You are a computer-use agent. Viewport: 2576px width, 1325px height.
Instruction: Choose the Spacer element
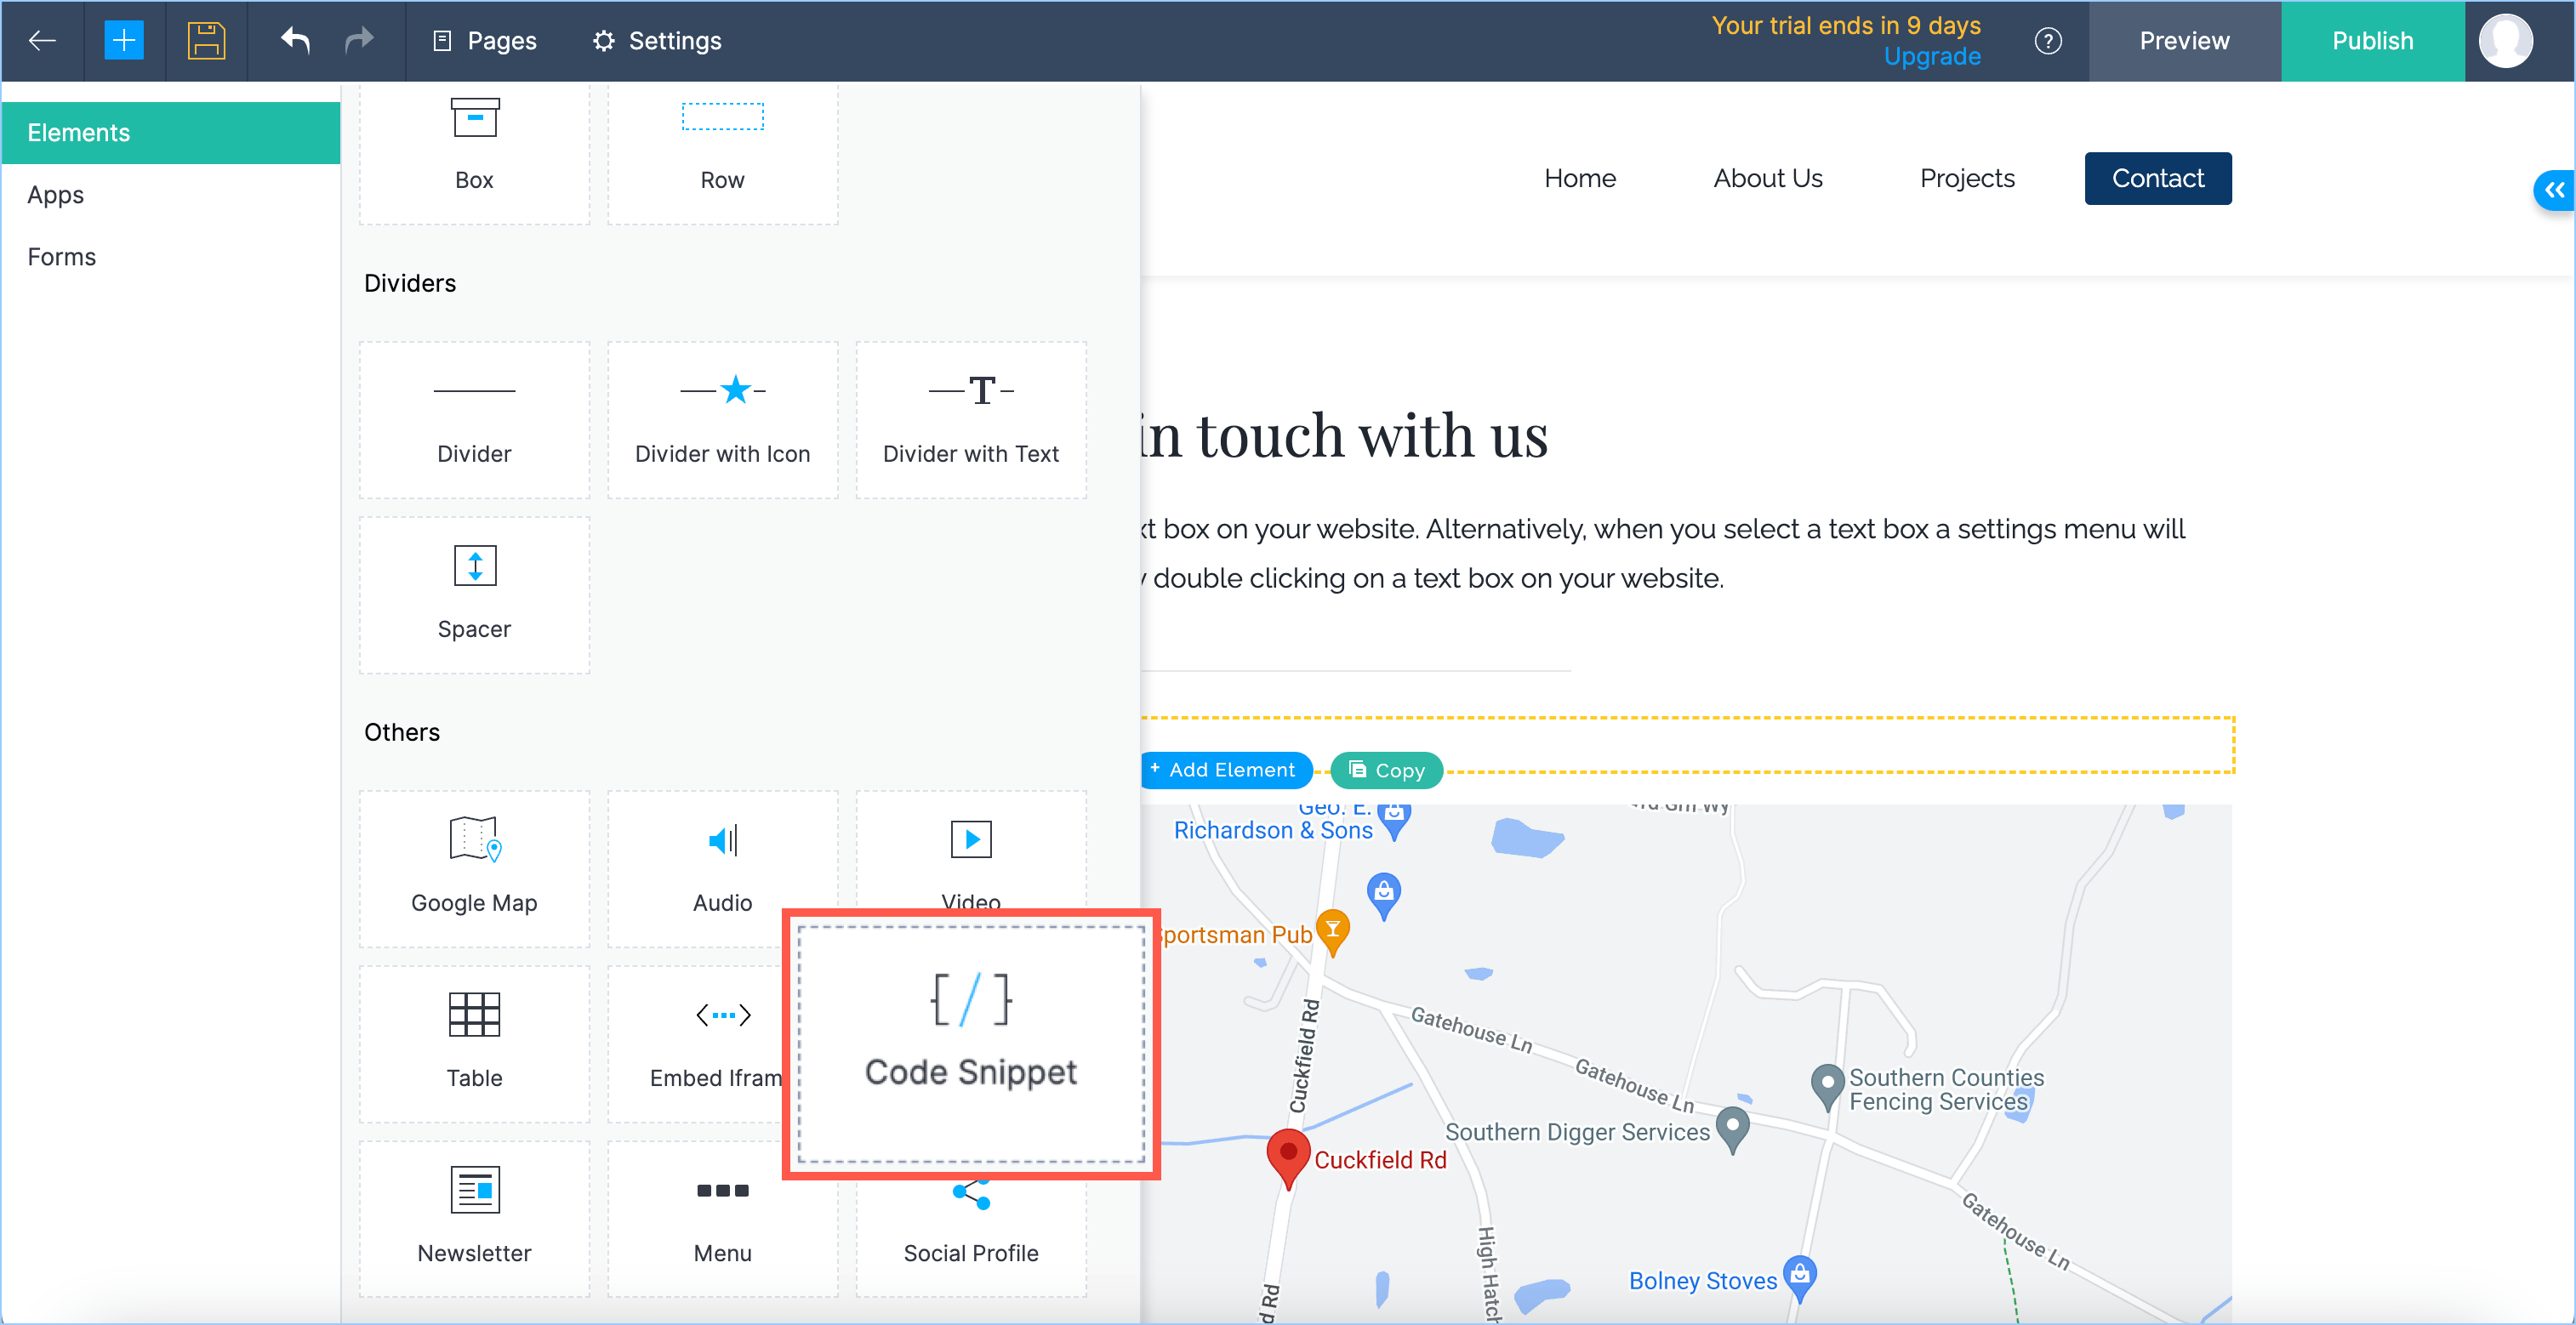(474, 594)
